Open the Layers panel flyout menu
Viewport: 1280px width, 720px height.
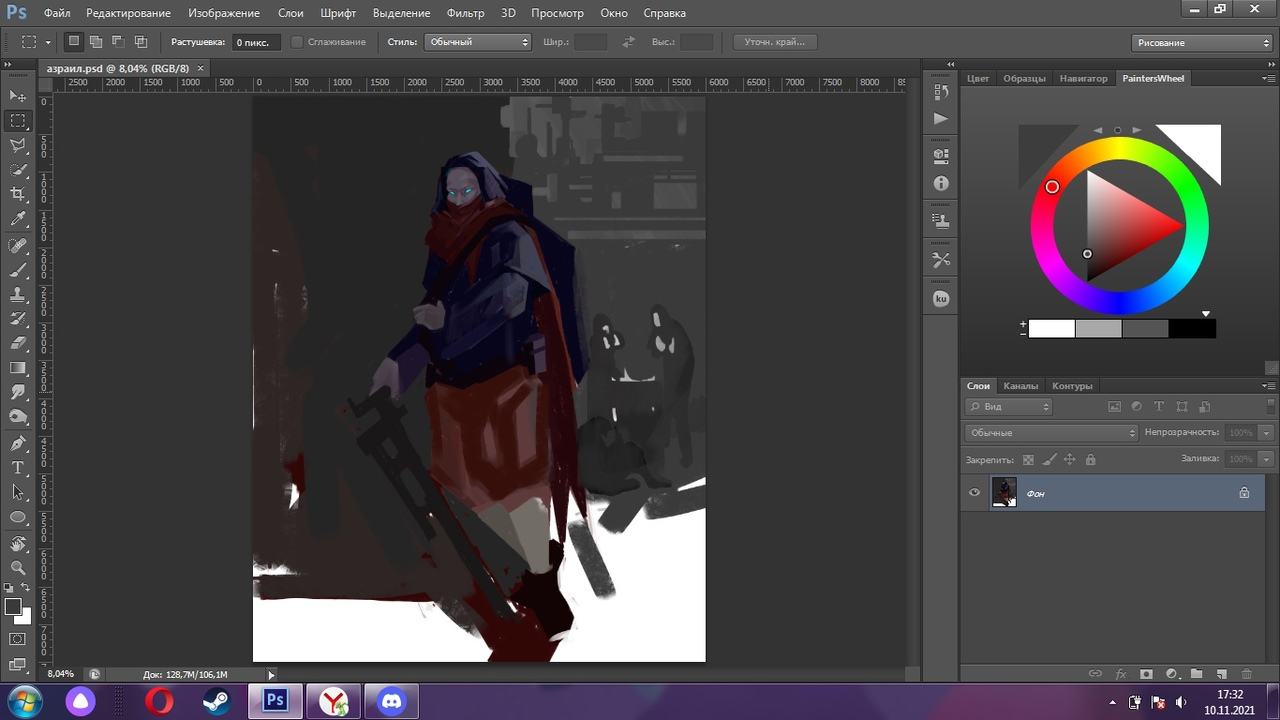1269,386
